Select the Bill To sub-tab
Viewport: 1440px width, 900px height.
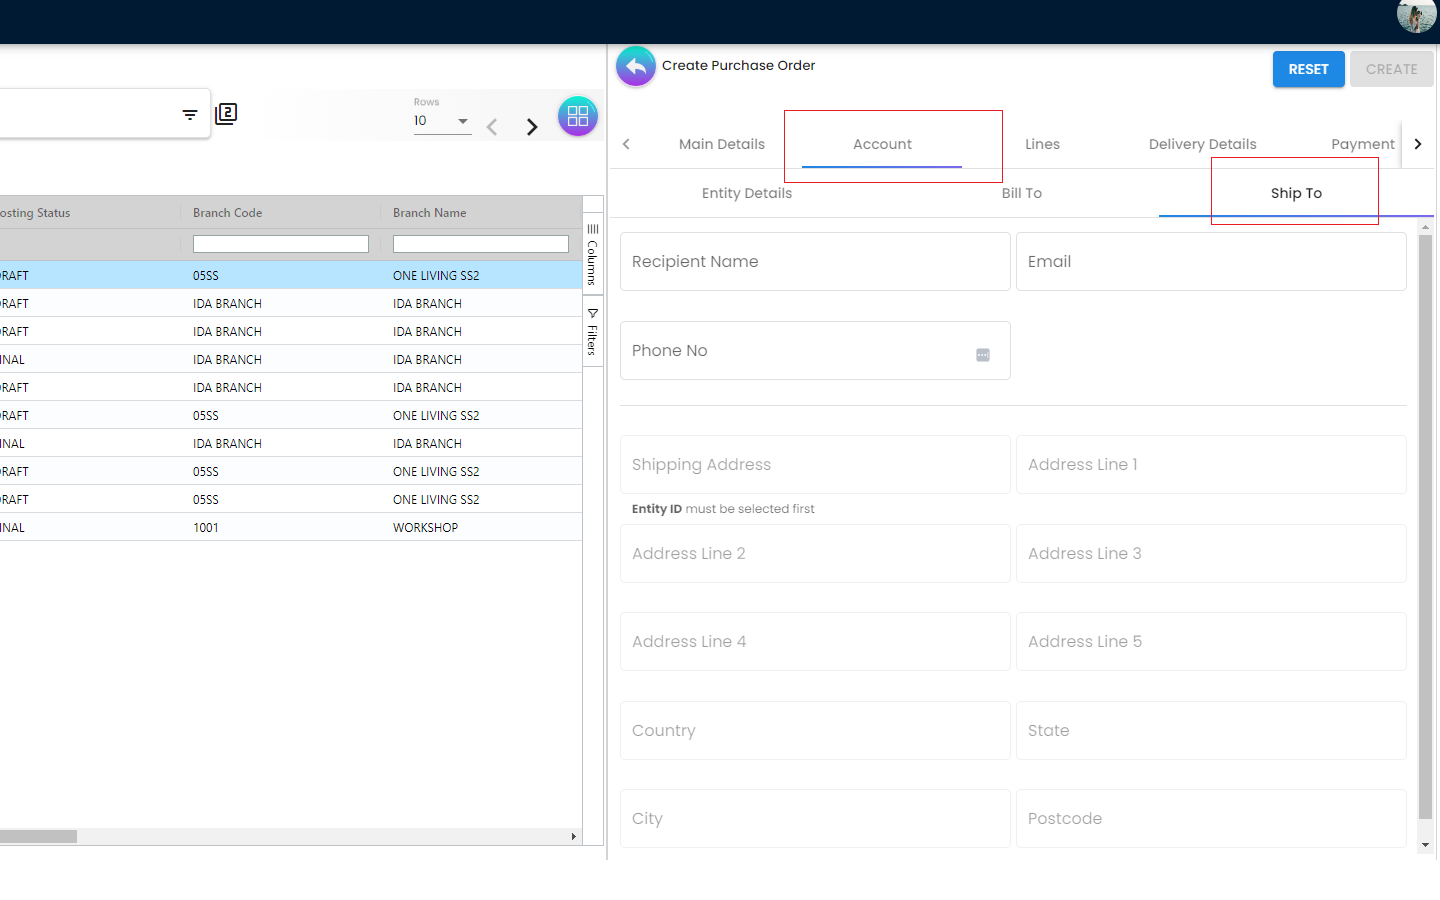coord(1021,193)
